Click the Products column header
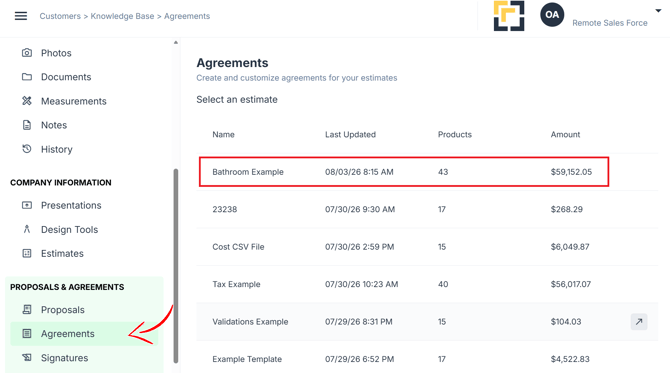The width and height of the screenshot is (670, 373). [x=455, y=135]
